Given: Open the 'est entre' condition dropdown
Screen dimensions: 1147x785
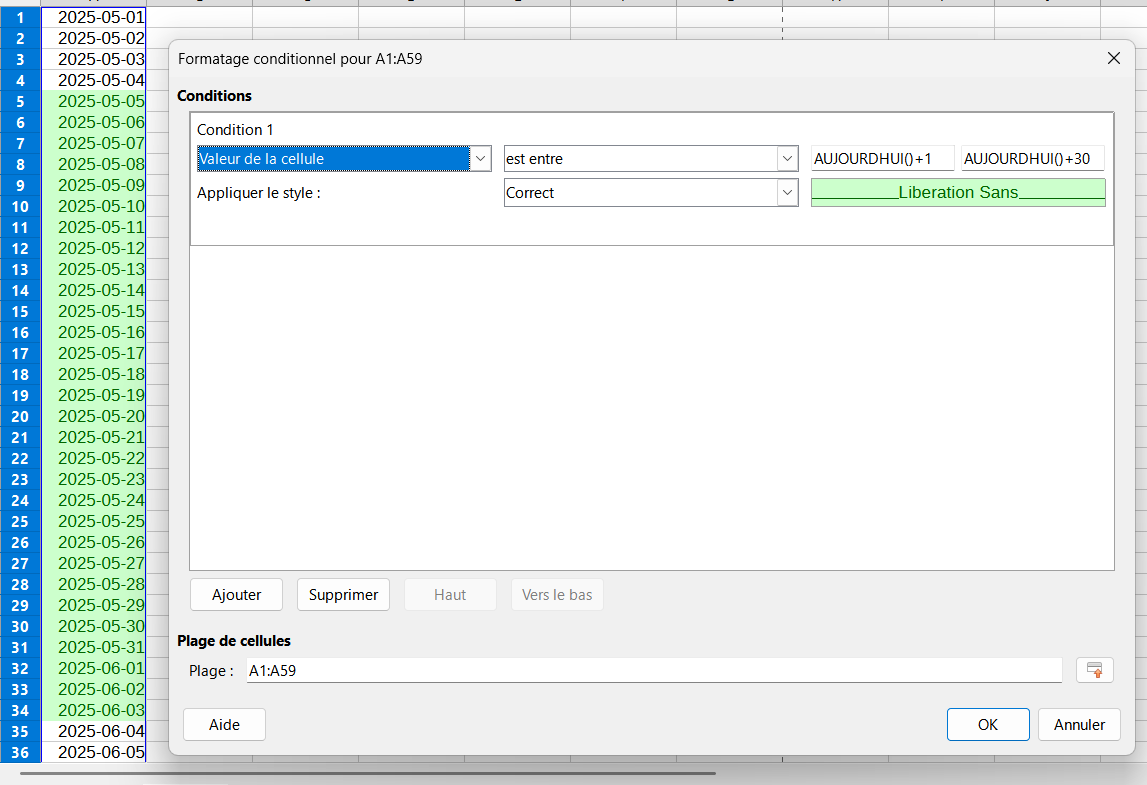Looking at the screenshot, I should (787, 159).
